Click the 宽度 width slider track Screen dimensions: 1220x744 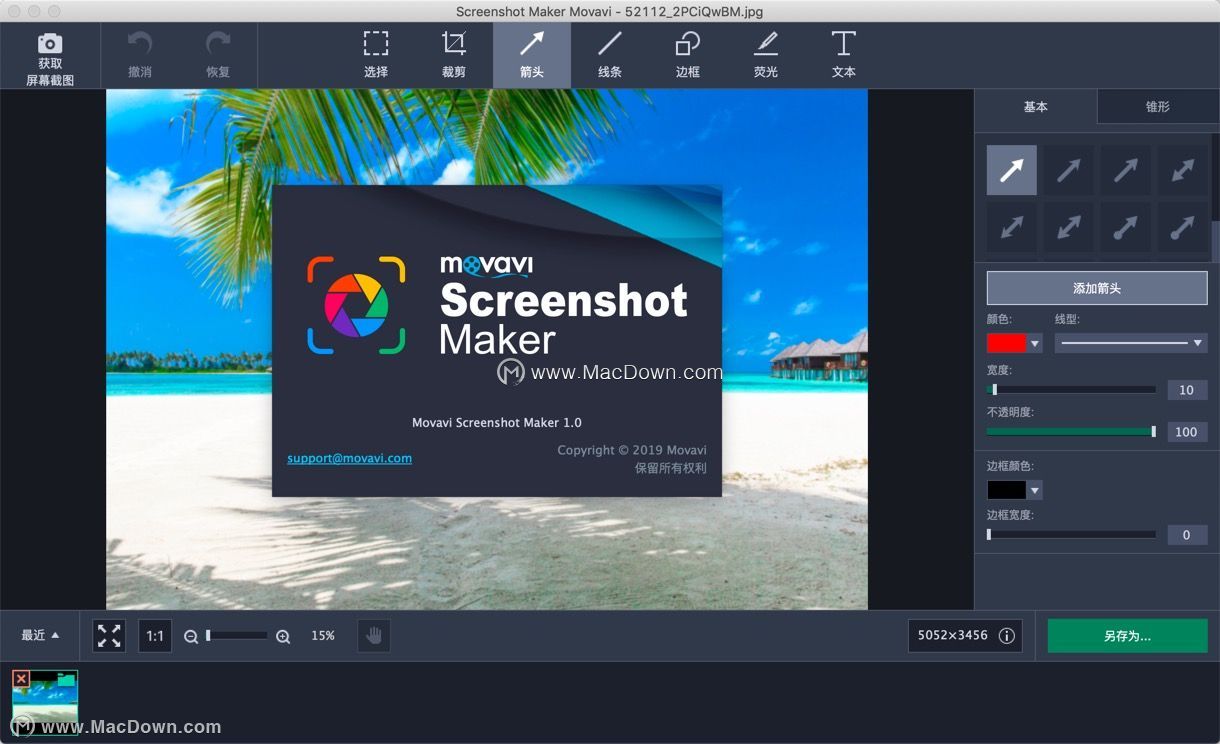(1071, 389)
